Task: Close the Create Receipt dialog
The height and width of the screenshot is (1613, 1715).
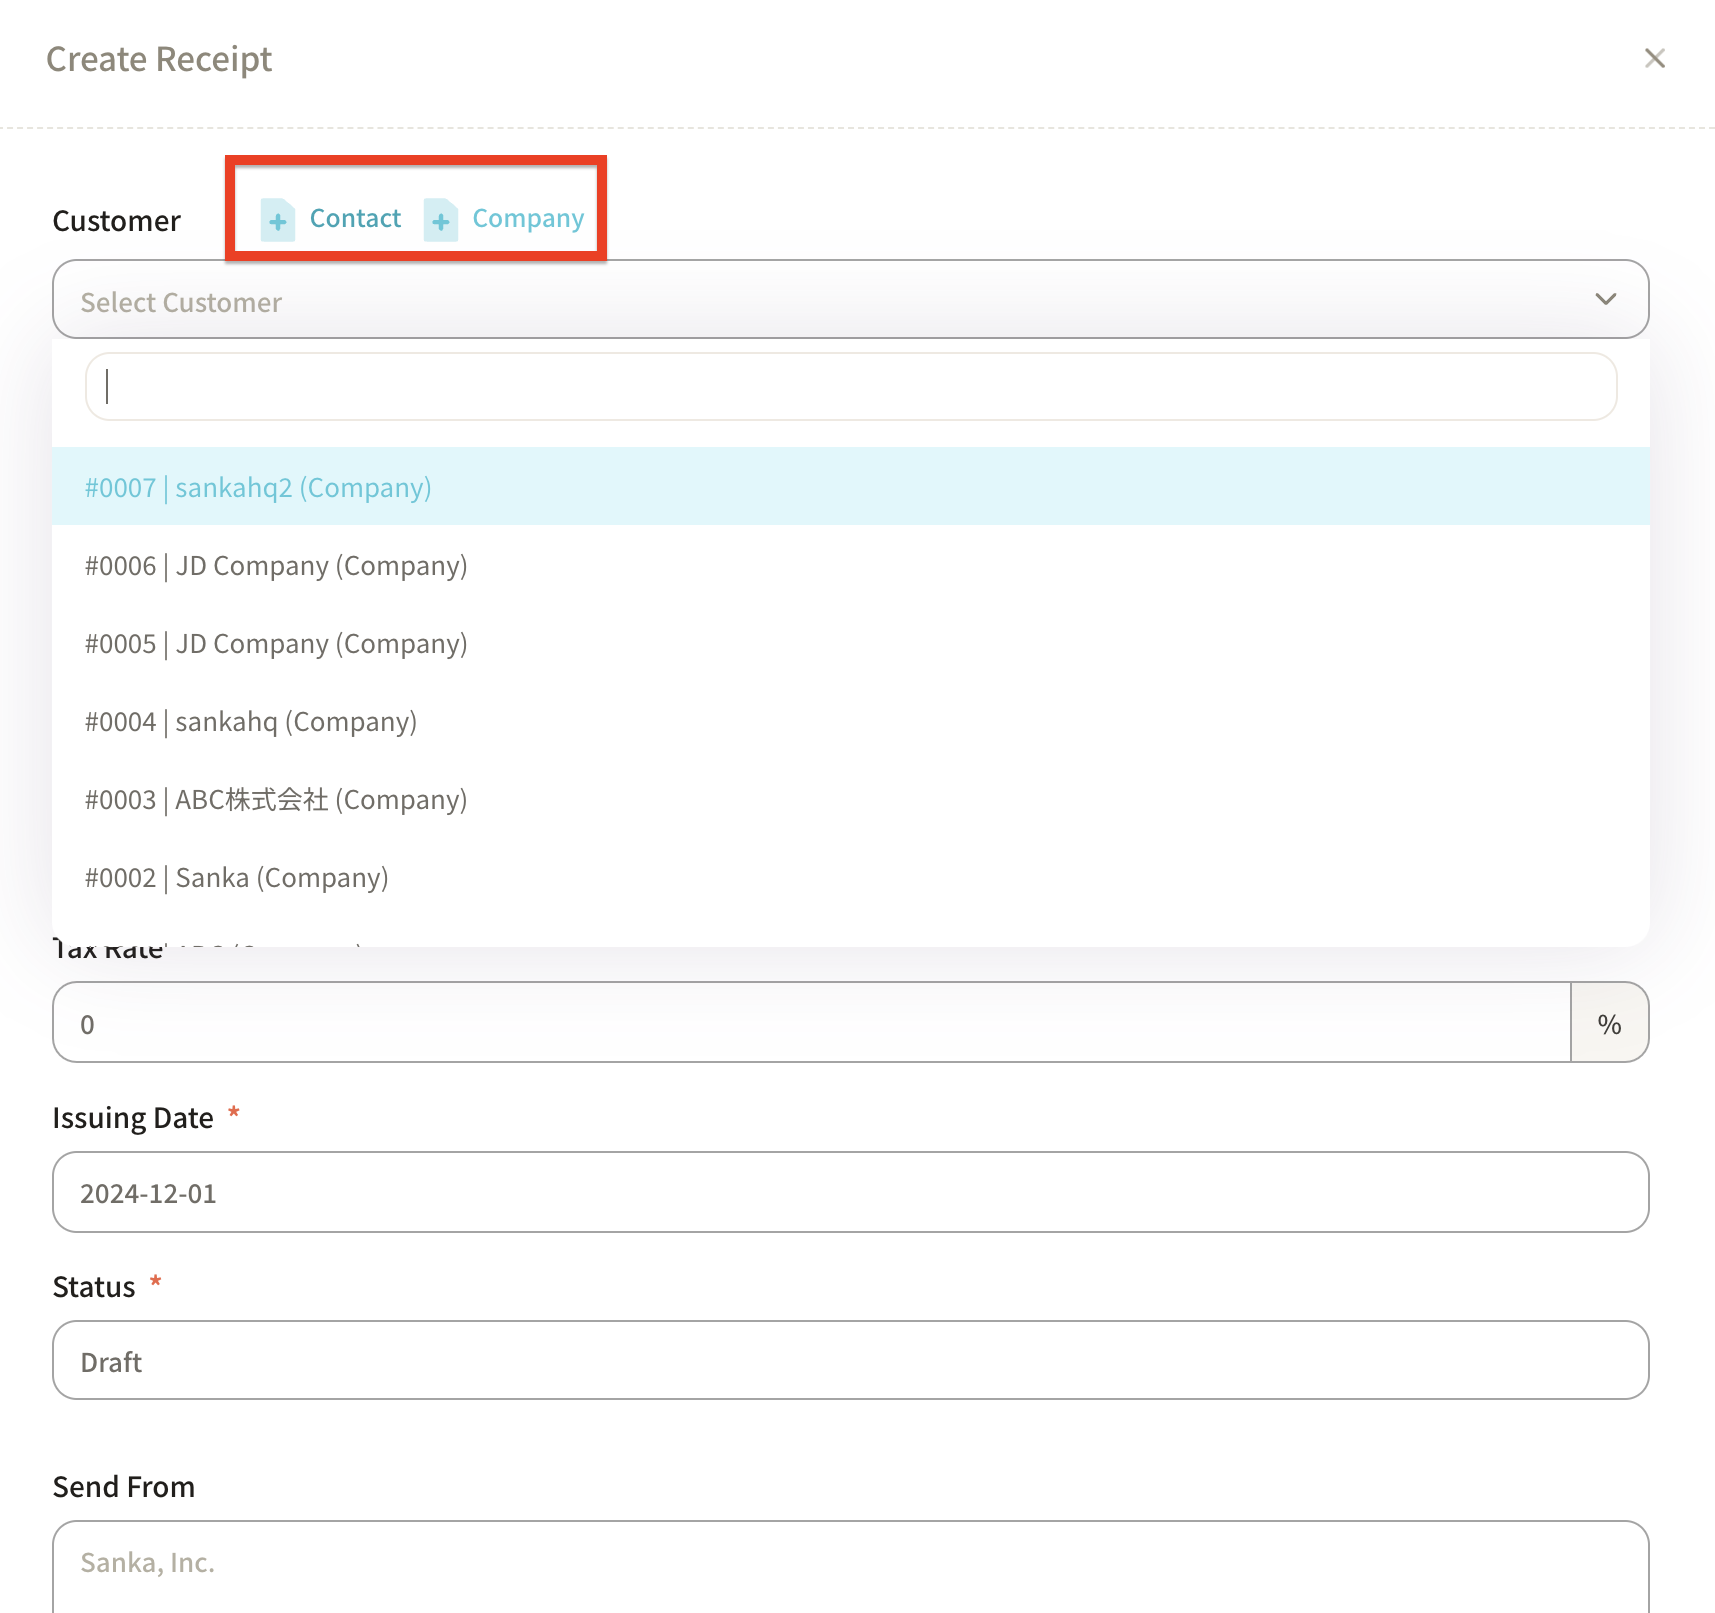Action: 1654,59
